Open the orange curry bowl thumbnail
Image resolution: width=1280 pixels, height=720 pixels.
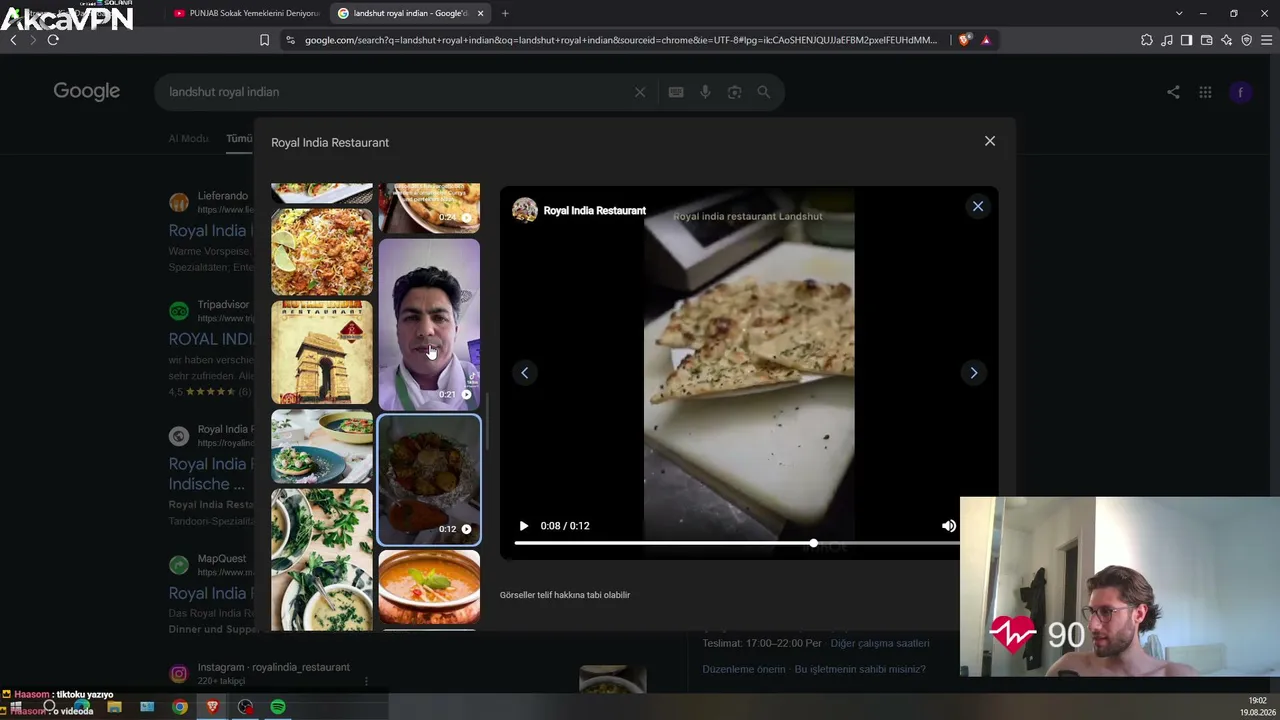(429, 587)
